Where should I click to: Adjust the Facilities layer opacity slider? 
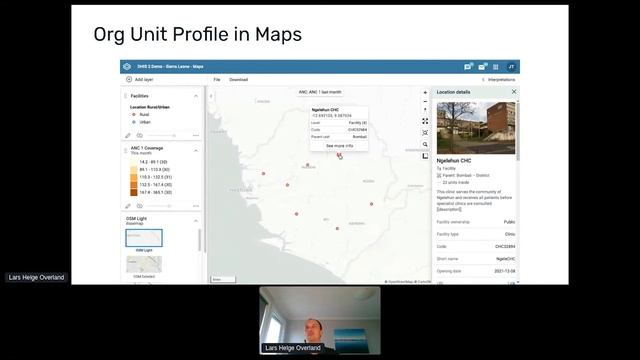coord(162,135)
